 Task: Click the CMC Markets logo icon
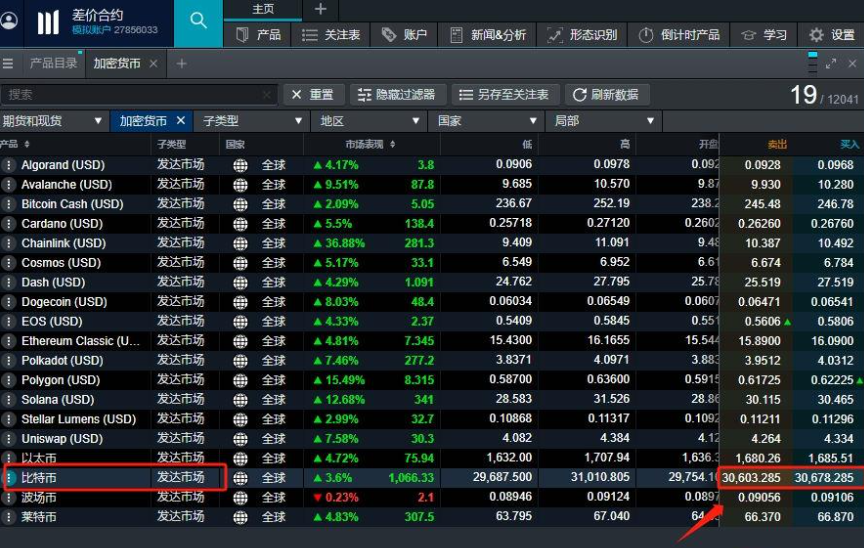click(x=48, y=23)
